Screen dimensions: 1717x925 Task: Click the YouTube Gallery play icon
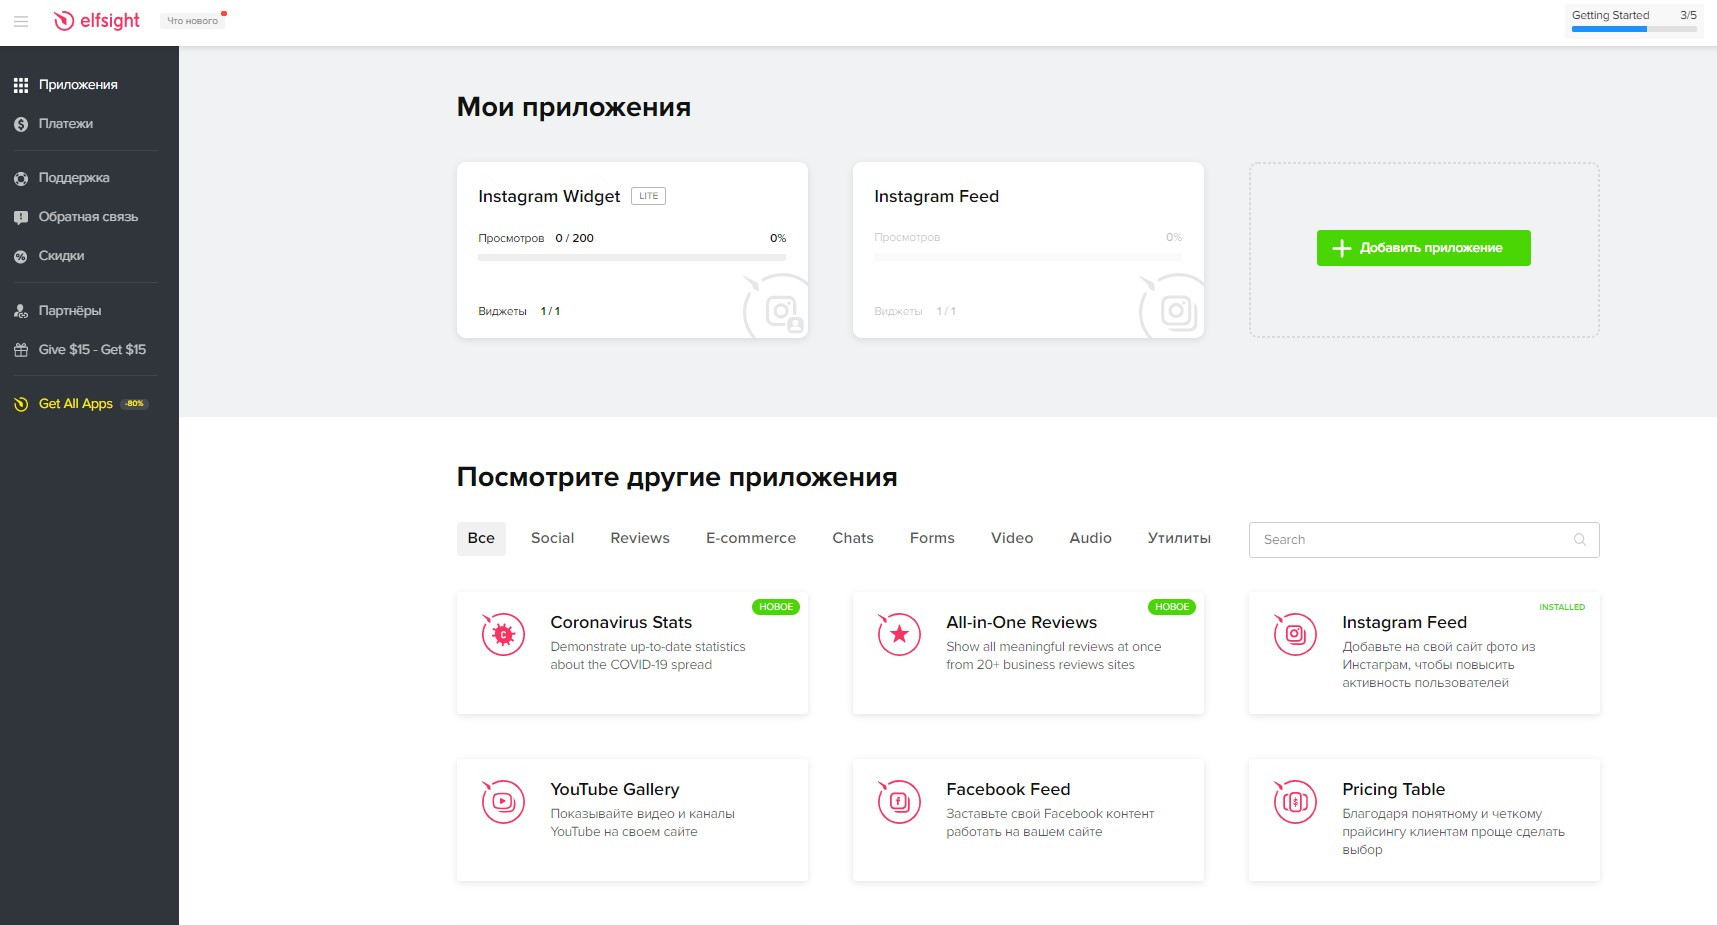[503, 801]
